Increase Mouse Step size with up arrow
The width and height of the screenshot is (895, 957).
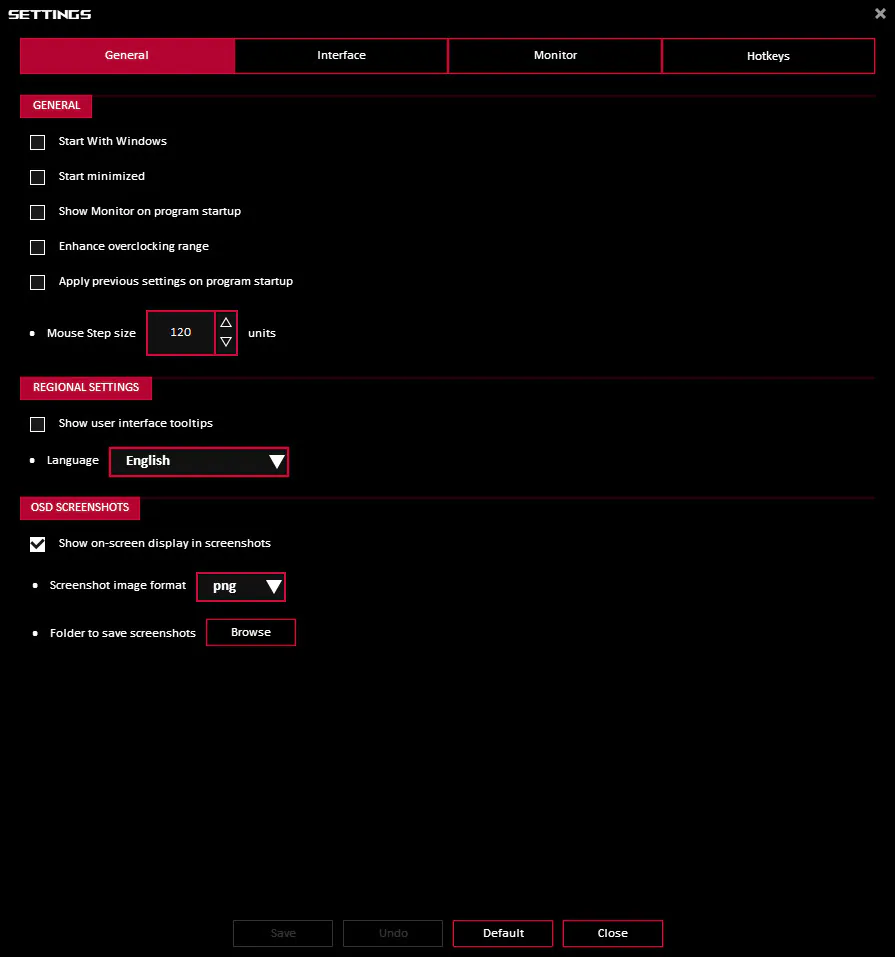coord(226,322)
